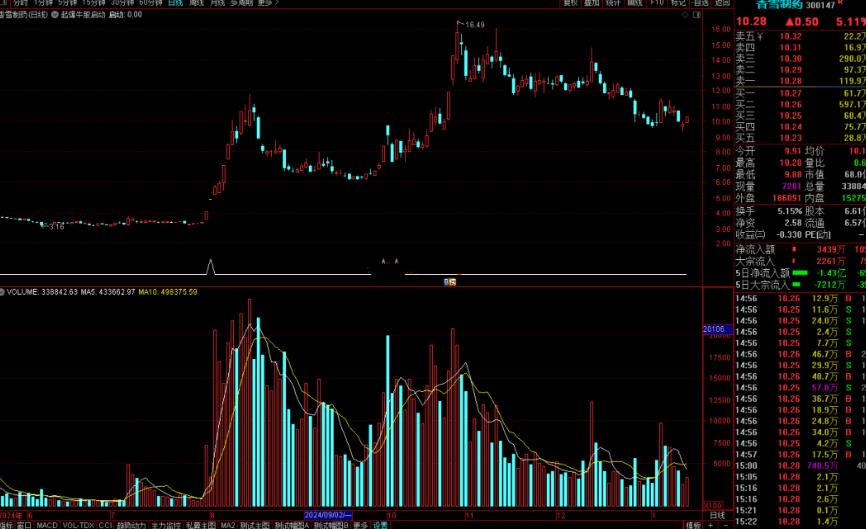The image size is (866, 529).
Task: Open the F10 company info button
Action: (x=657, y=3)
